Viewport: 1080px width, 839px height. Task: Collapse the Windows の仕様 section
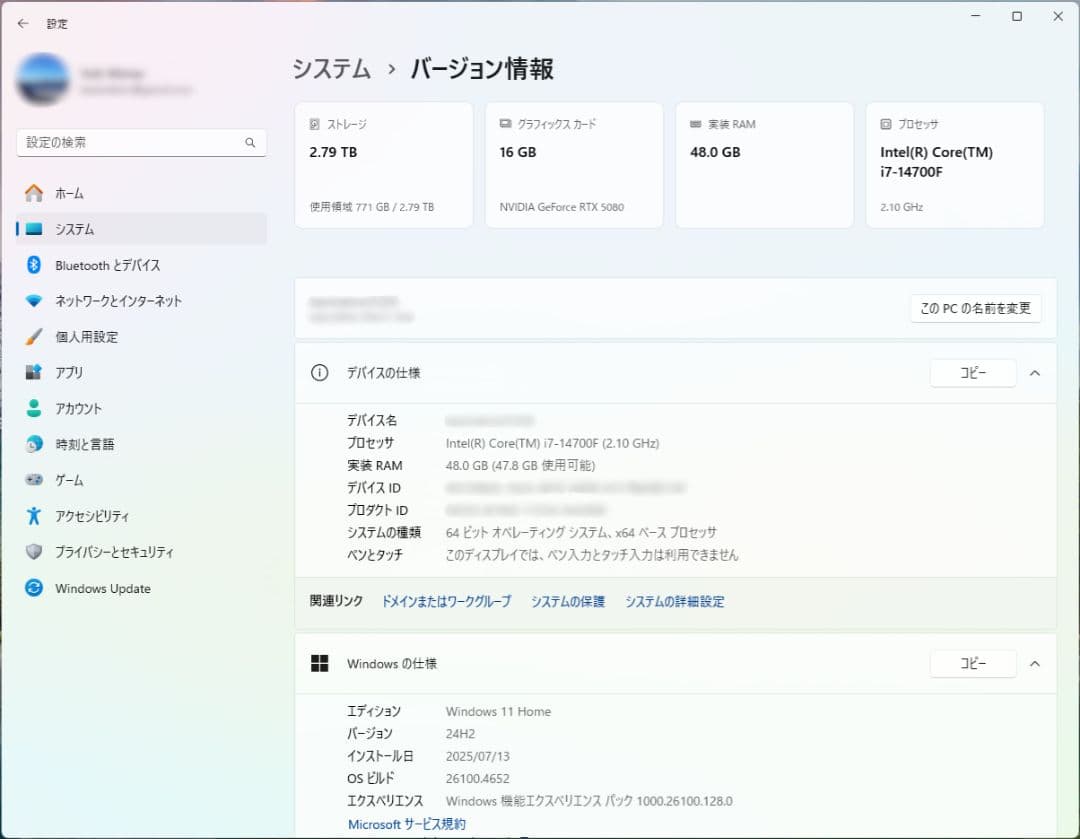tap(1035, 663)
